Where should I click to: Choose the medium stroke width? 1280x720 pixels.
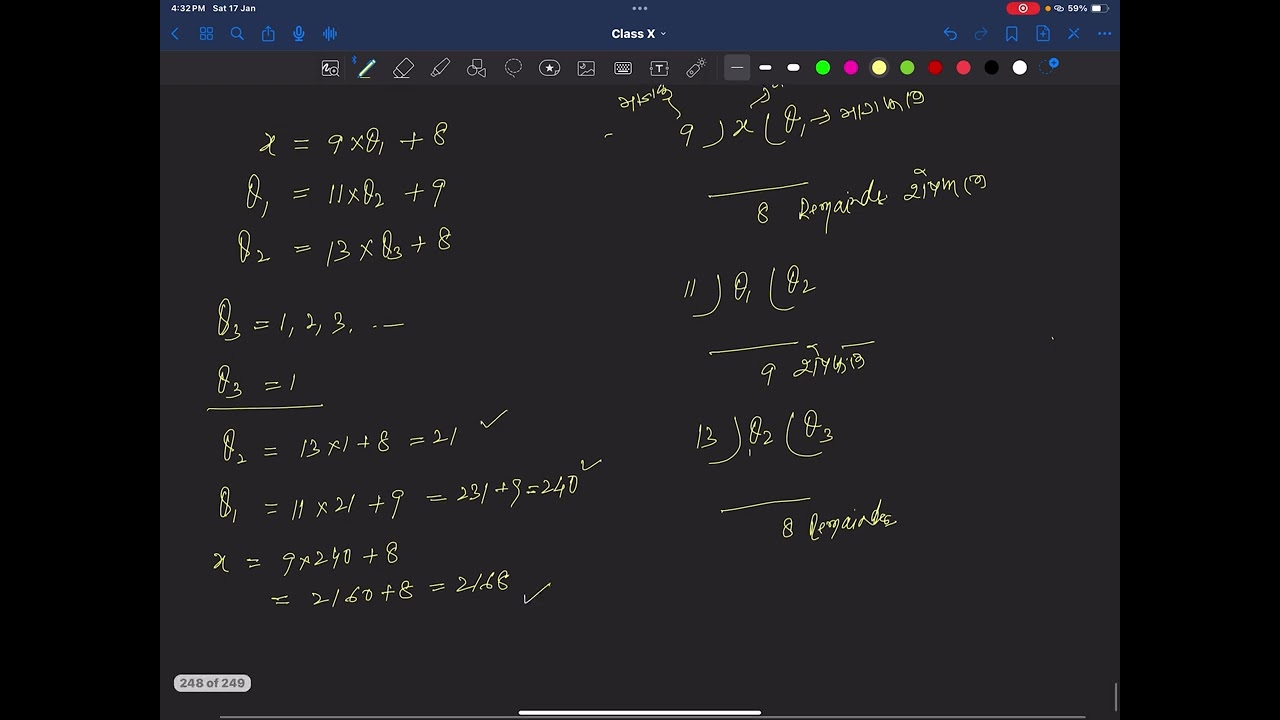pos(765,68)
